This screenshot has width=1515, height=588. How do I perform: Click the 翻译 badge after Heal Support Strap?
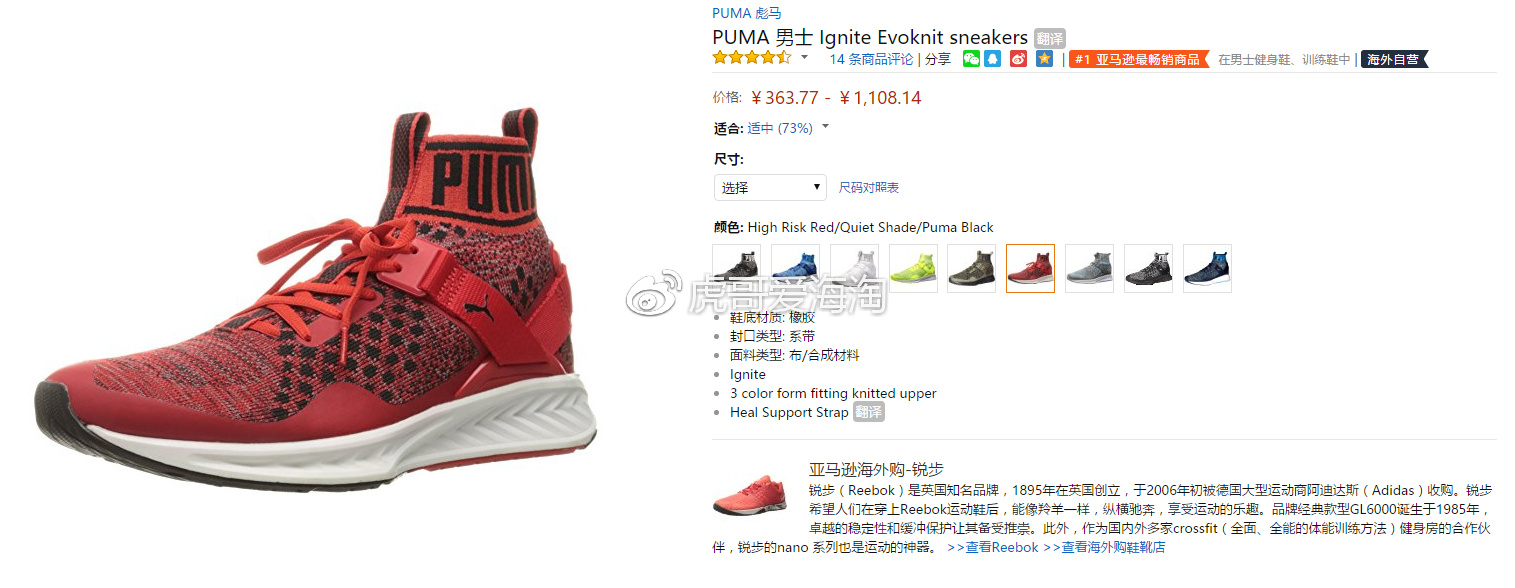[x=869, y=412]
